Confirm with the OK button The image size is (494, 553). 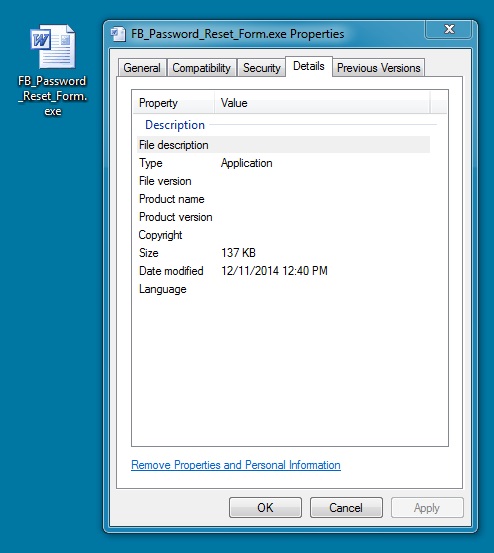265,508
